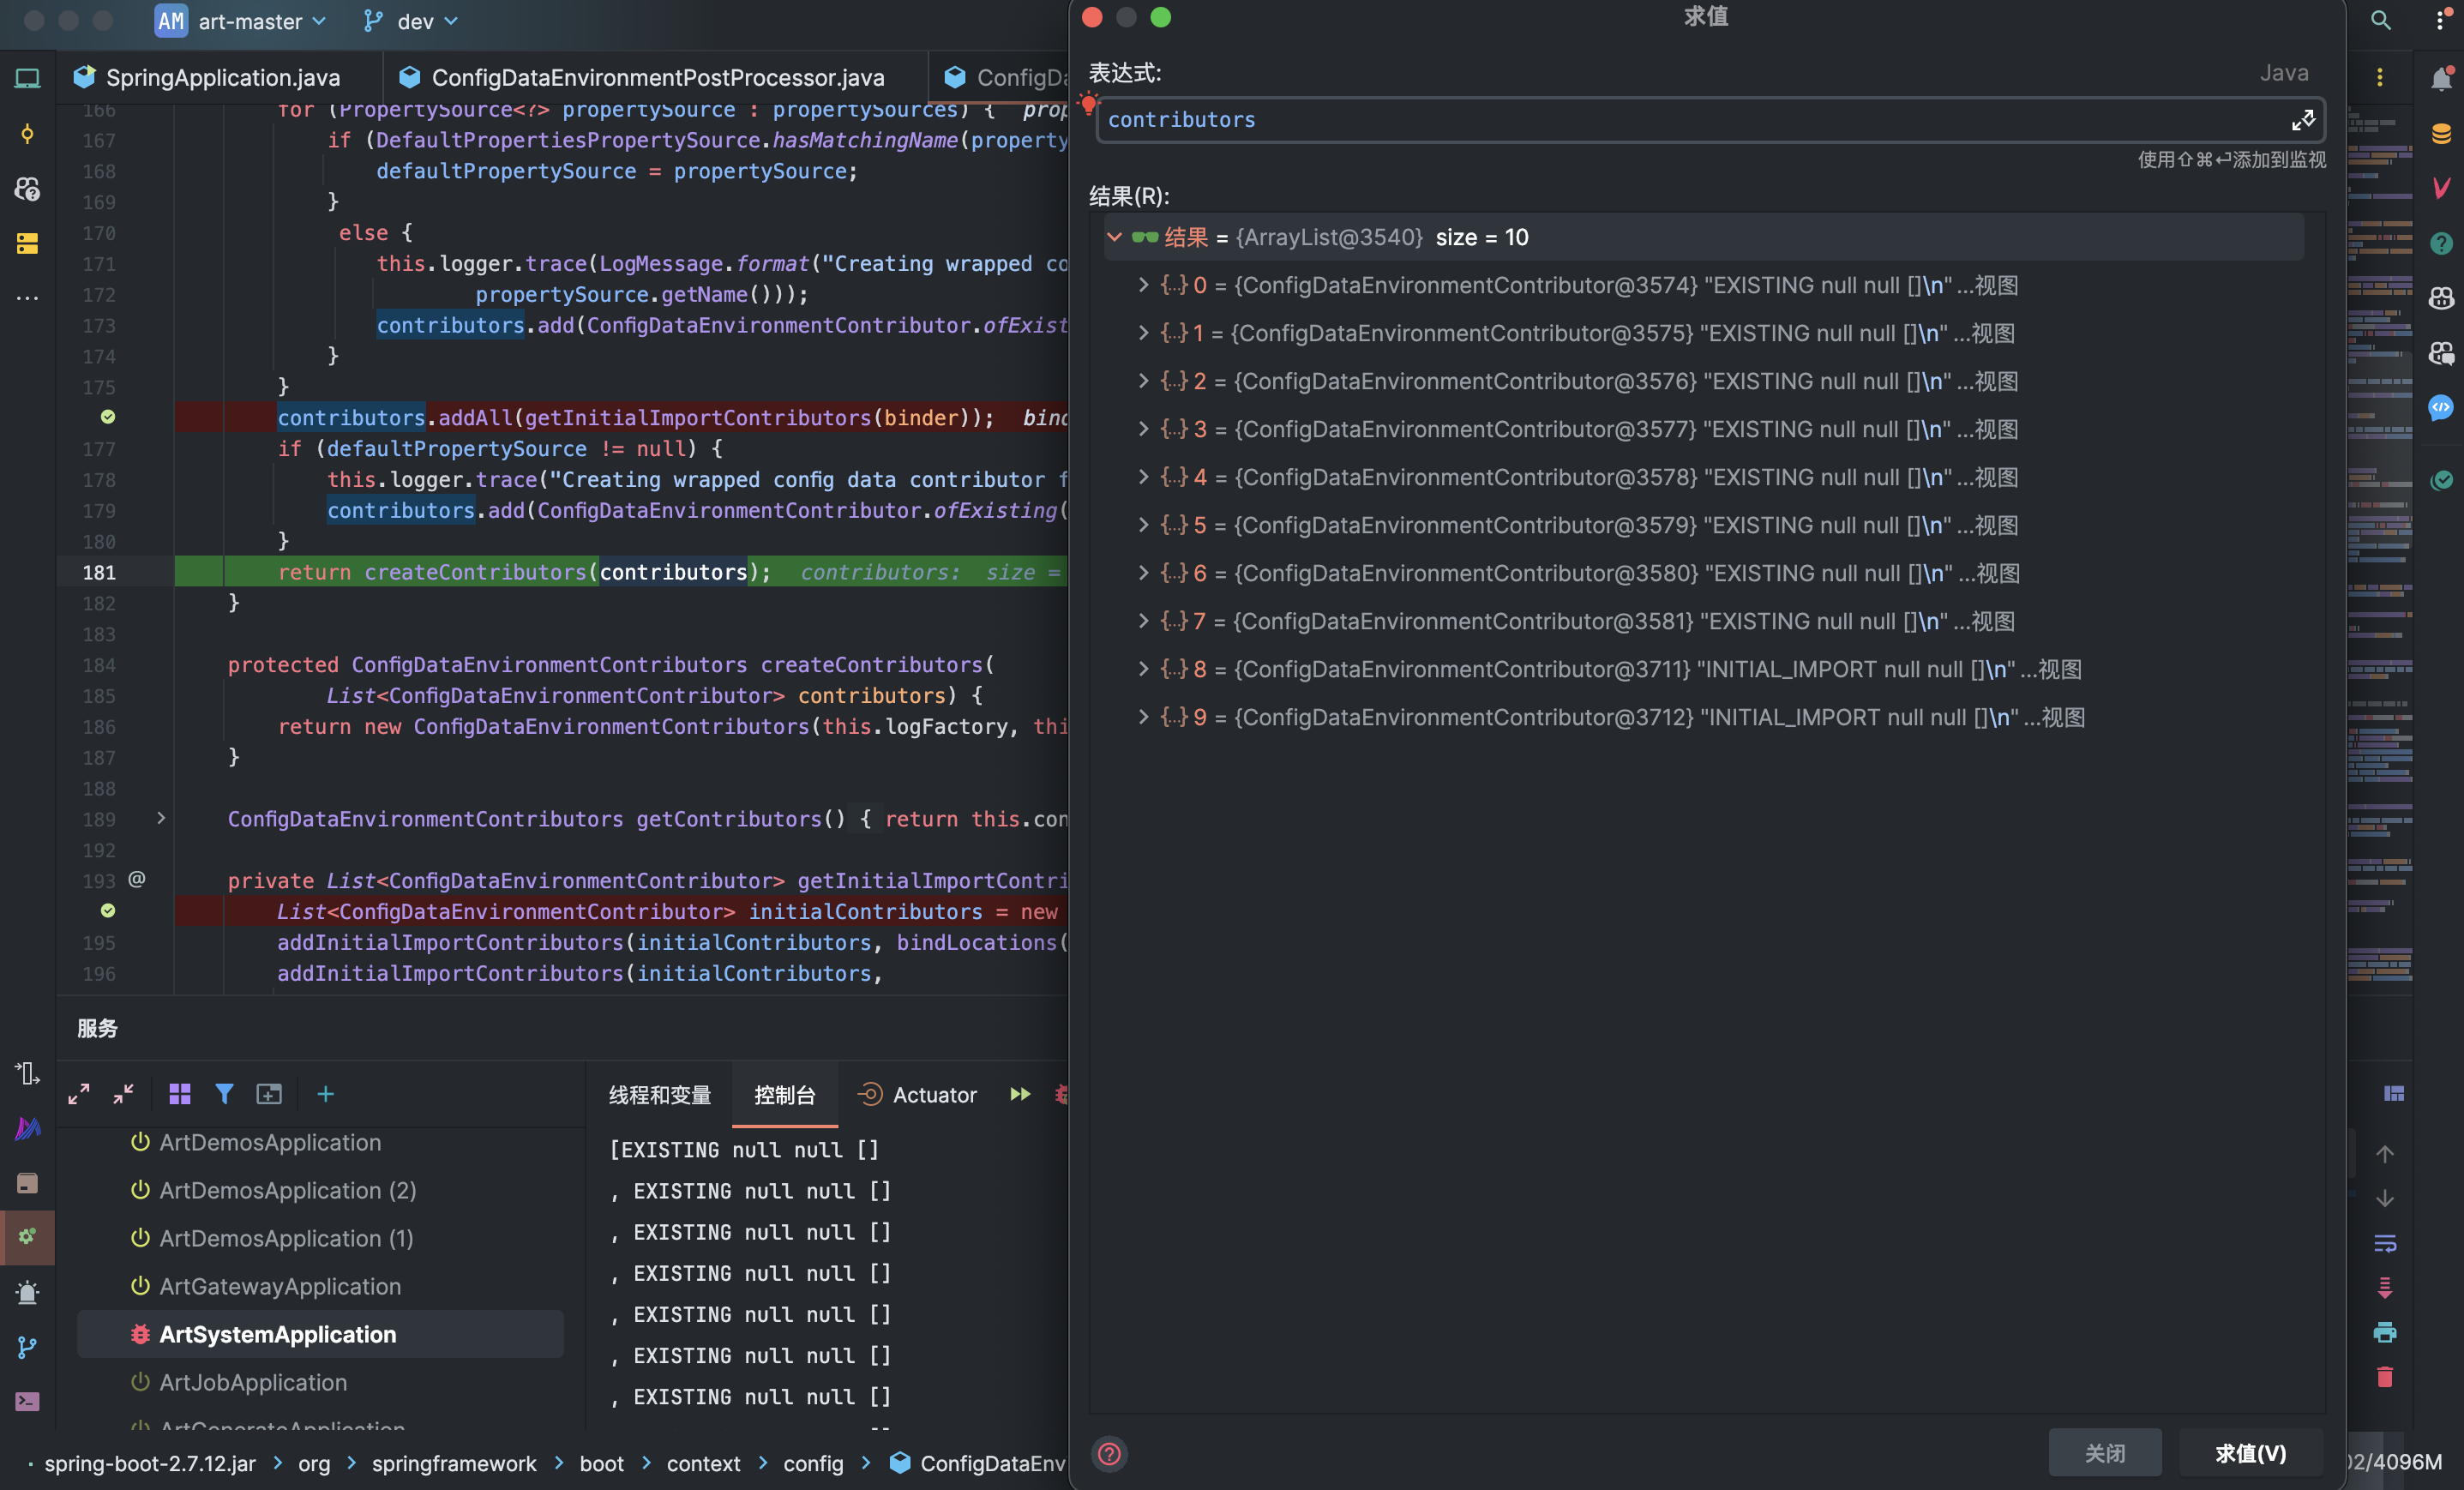Click the related symbol @ at line 193

tap(137, 879)
